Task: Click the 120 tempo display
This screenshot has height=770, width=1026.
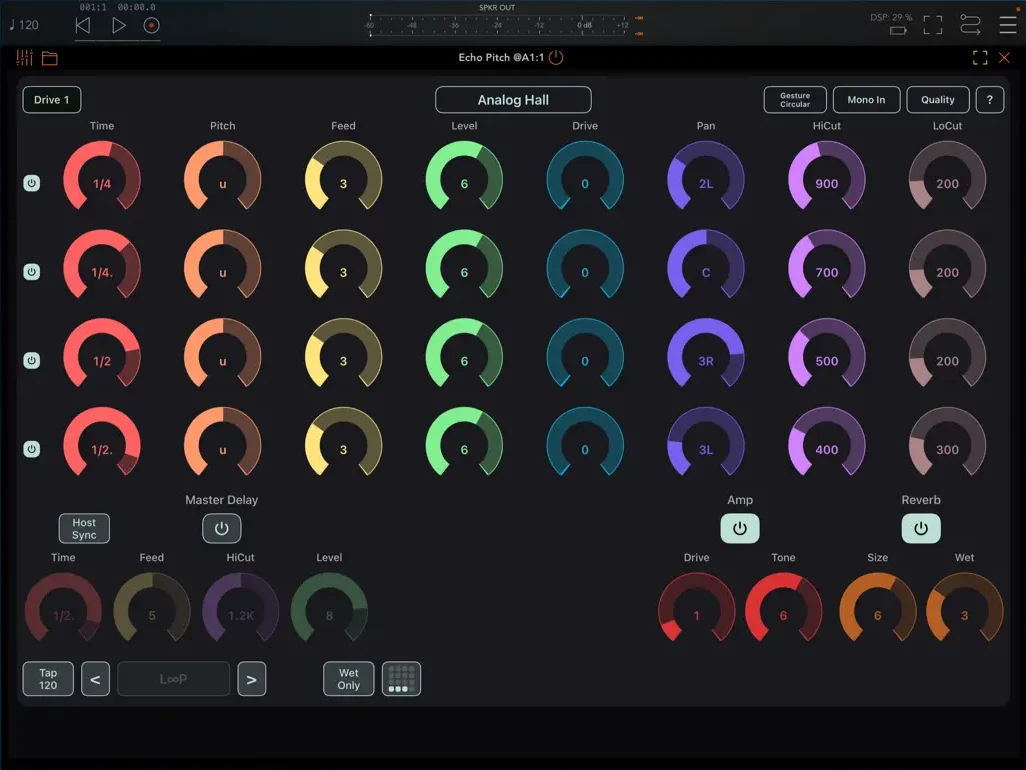Action: click(24, 25)
